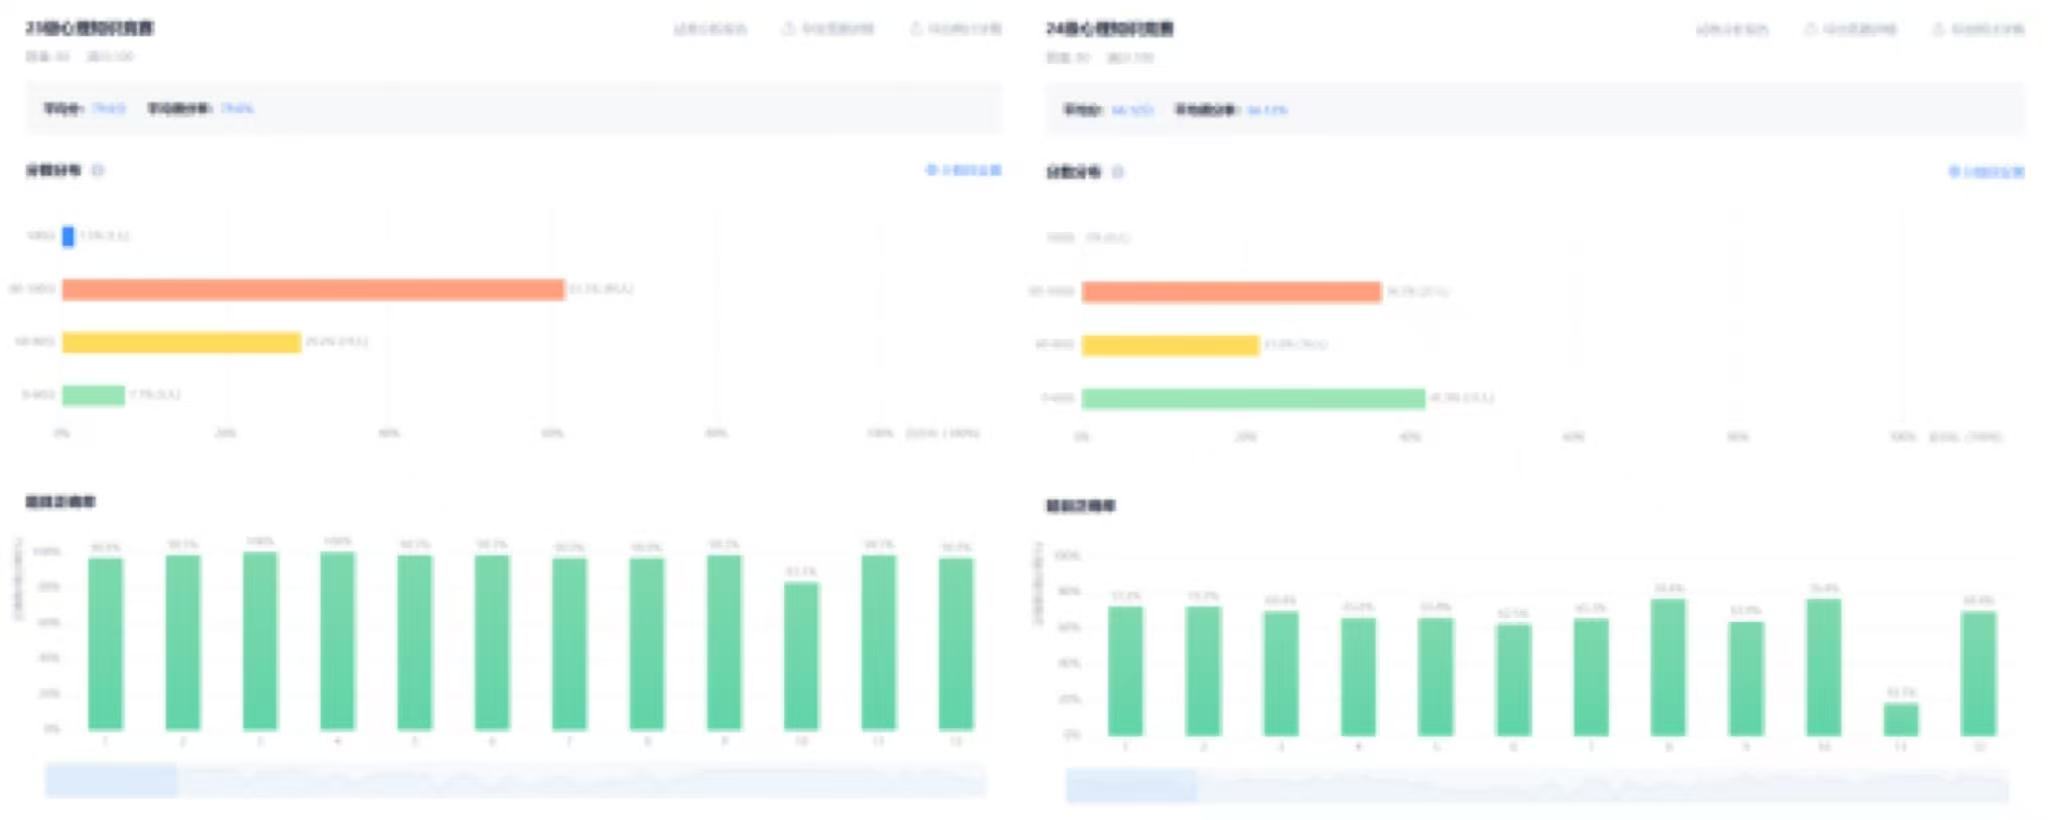Click the shortest bar, question 11, in 24级 chart
The height and width of the screenshot is (820, 2048).
(x=1901, y=719)
